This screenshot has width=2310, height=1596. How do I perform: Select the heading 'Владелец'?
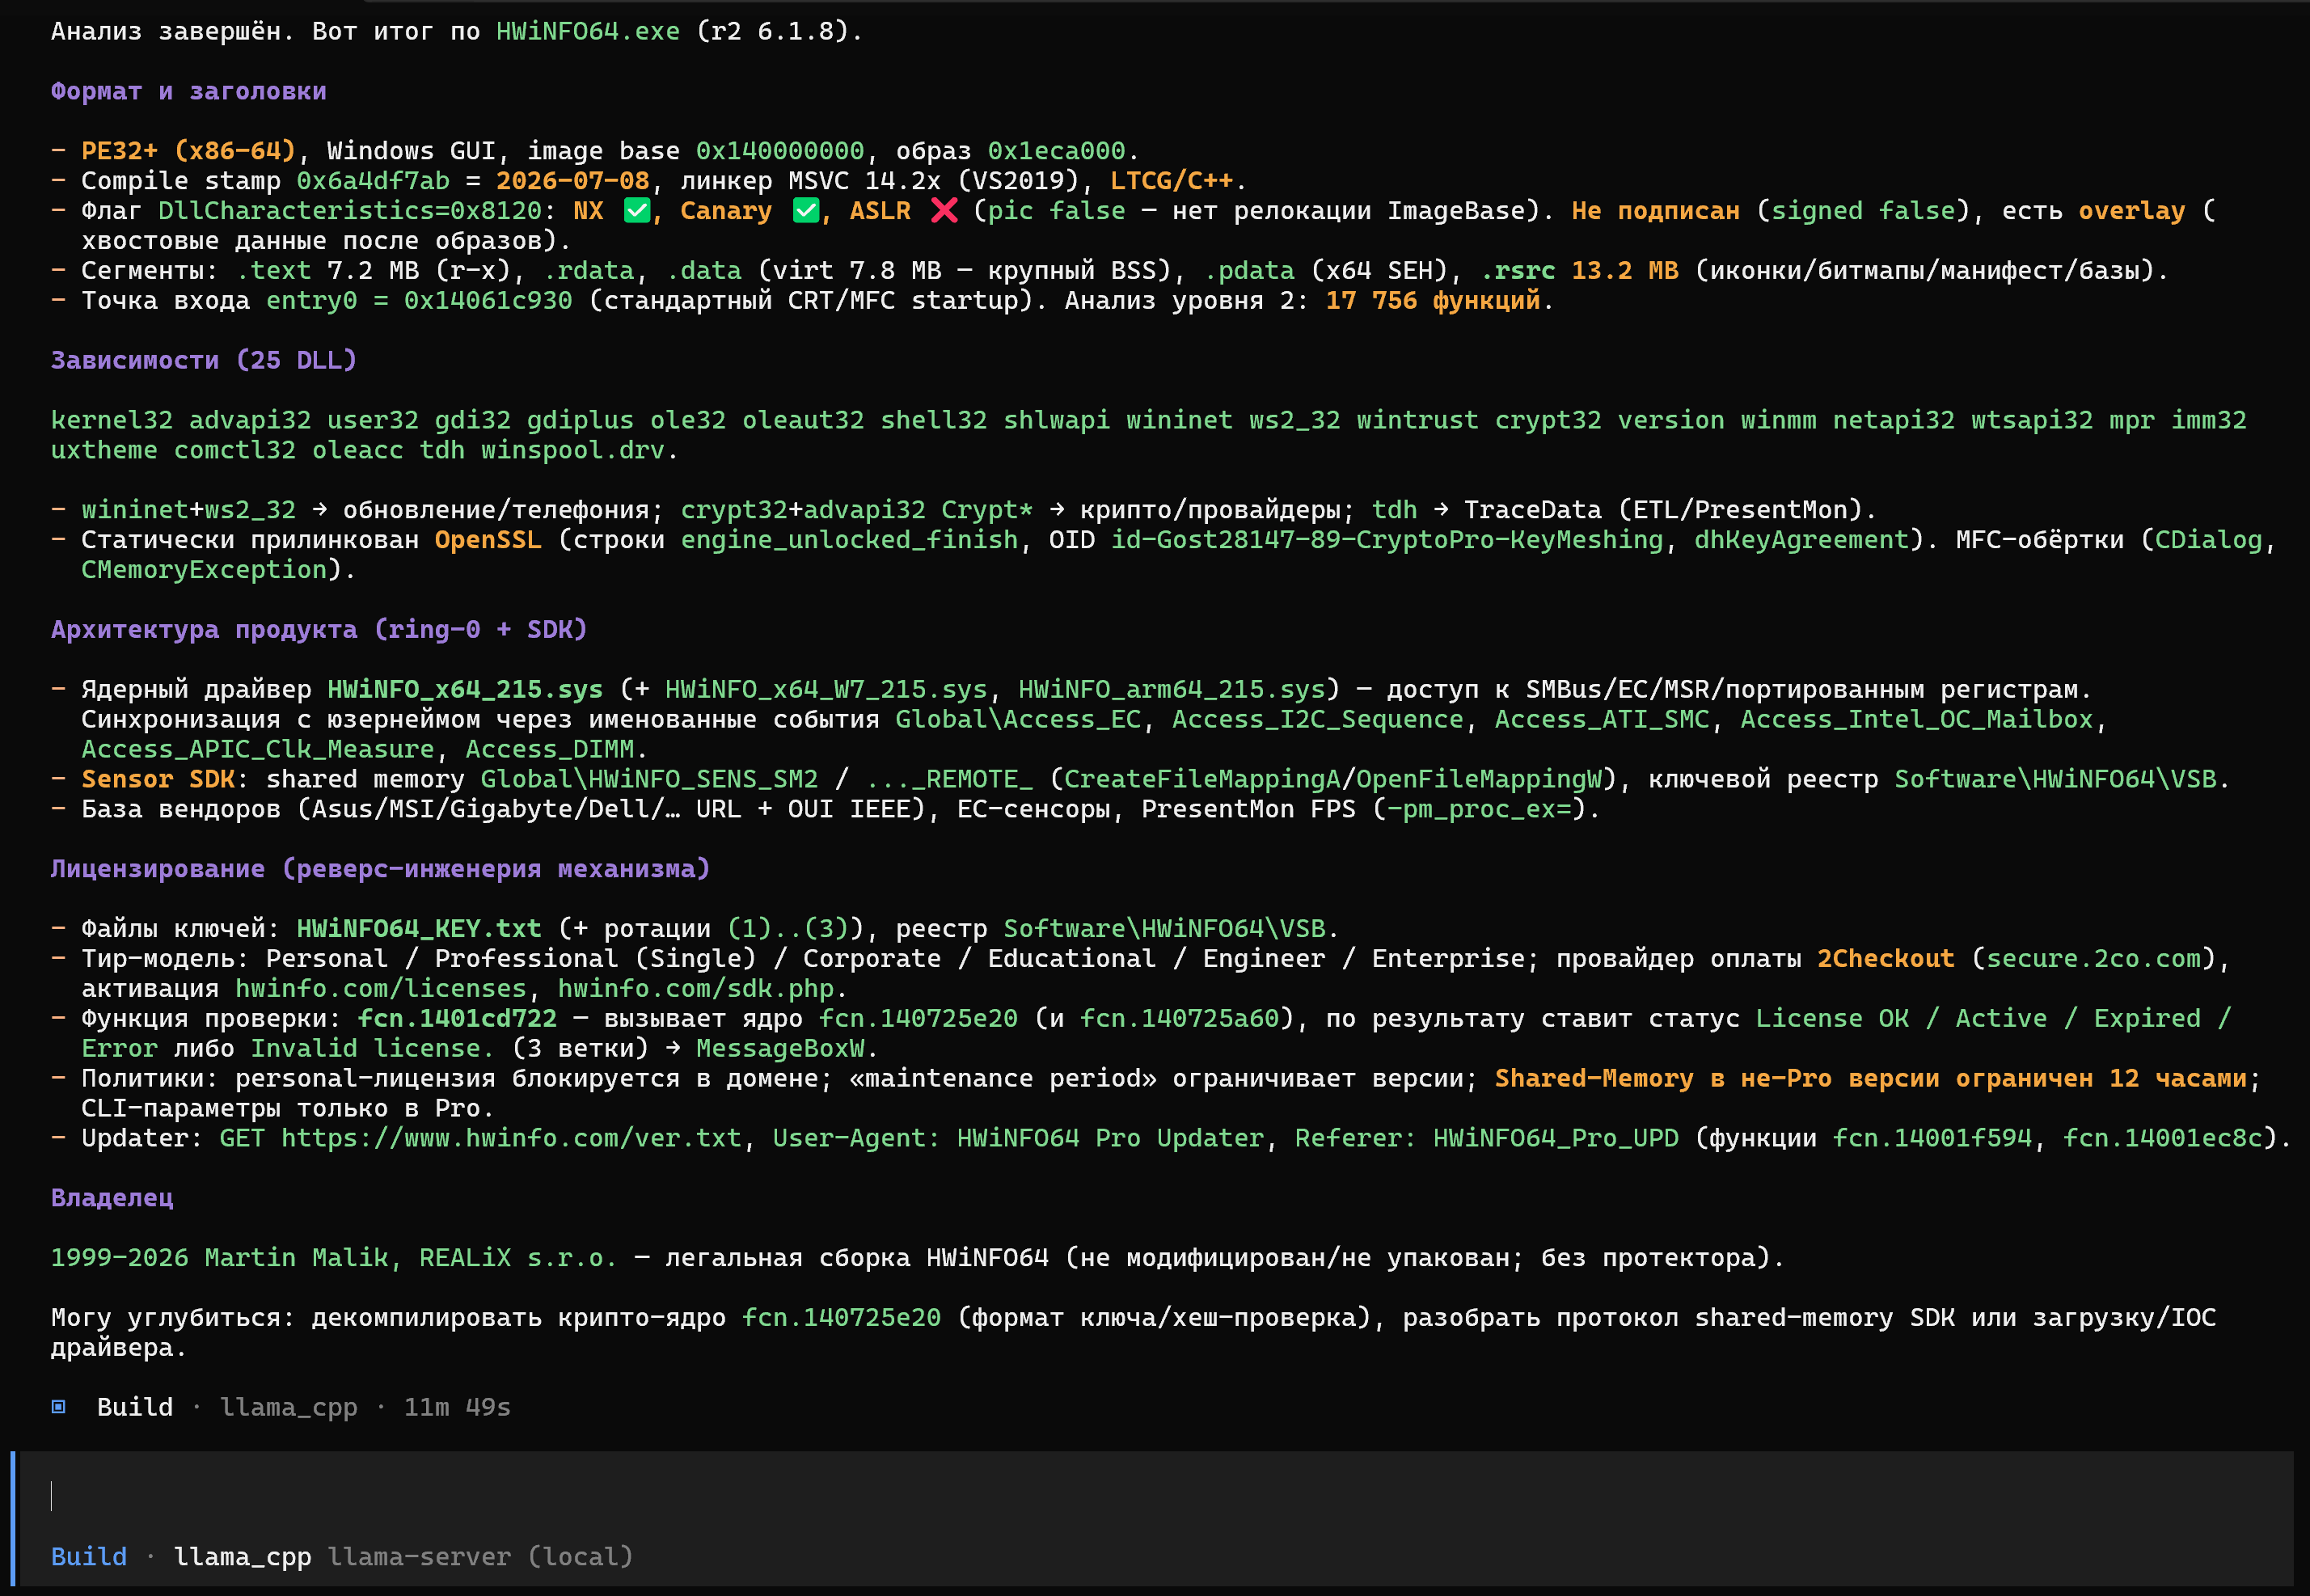click(112, 1197)
